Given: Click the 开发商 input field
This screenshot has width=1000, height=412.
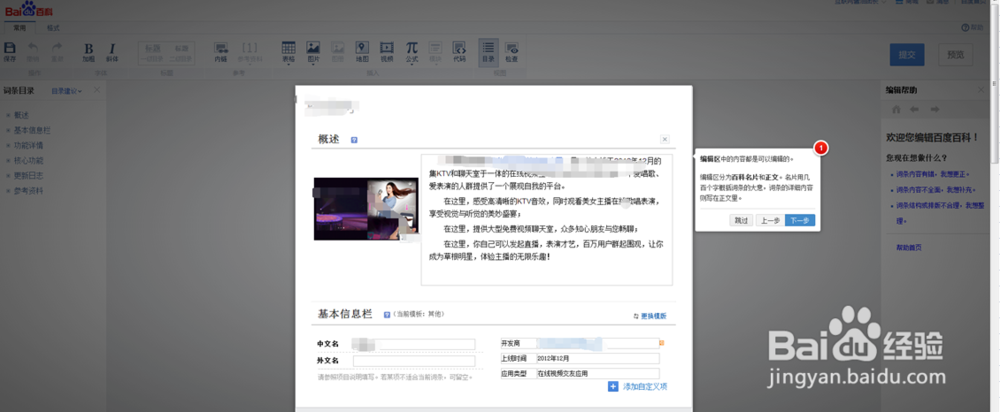Looking at the screenshot, I should coord(598,343).
